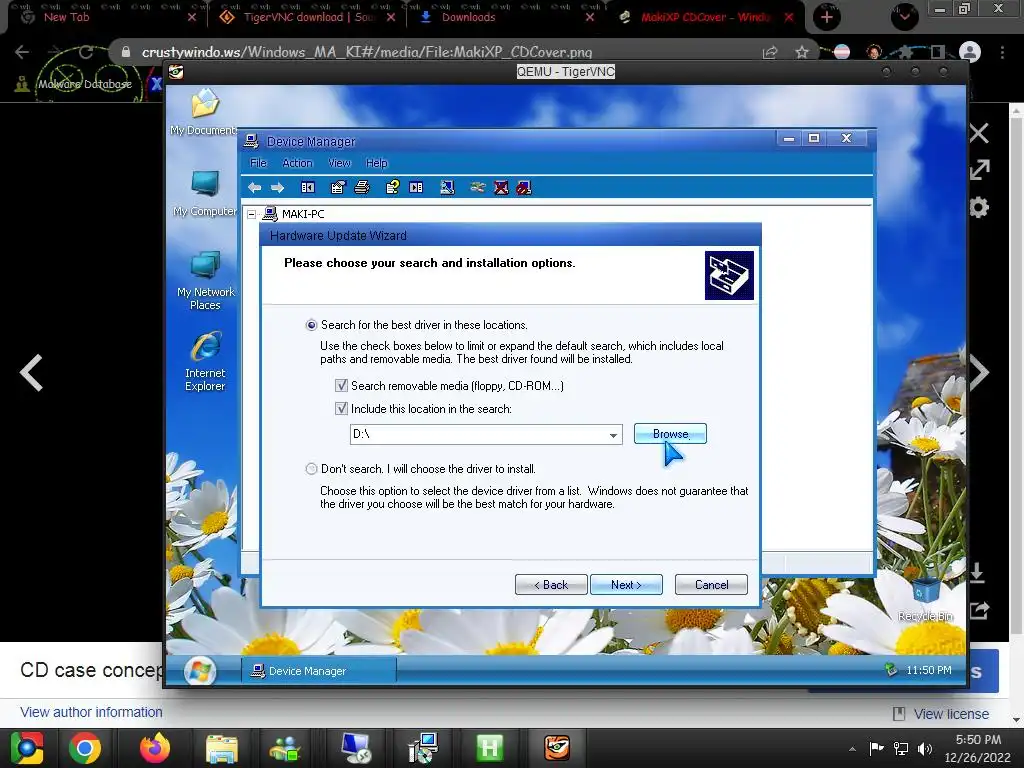Select 'Don't search. I will choose' radio button
1024x768 pixels.
[x=312, y=469]
